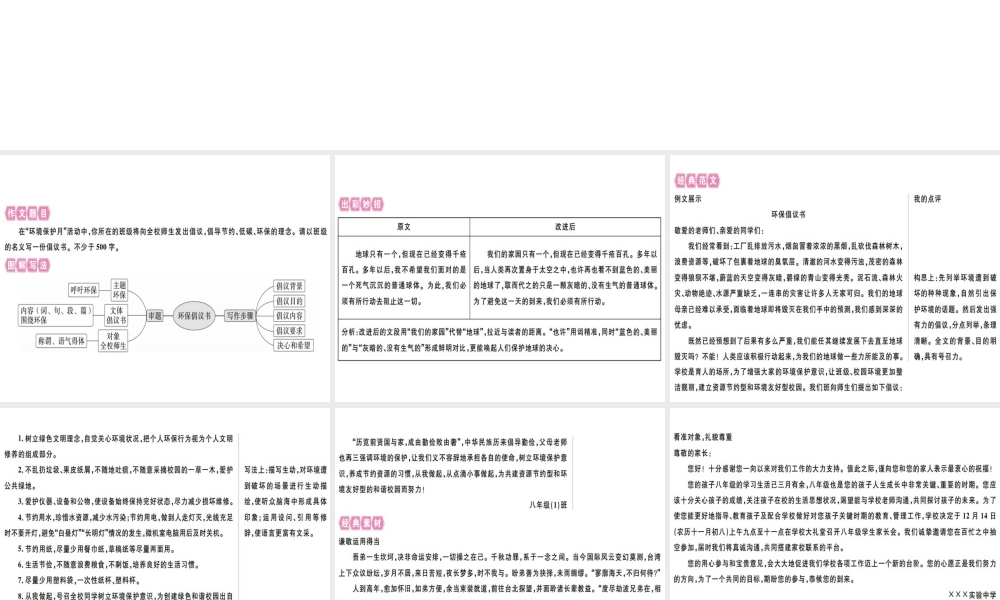Click the pink 作文题目 heading
The image size is (1000, 600).
[27, 213]
